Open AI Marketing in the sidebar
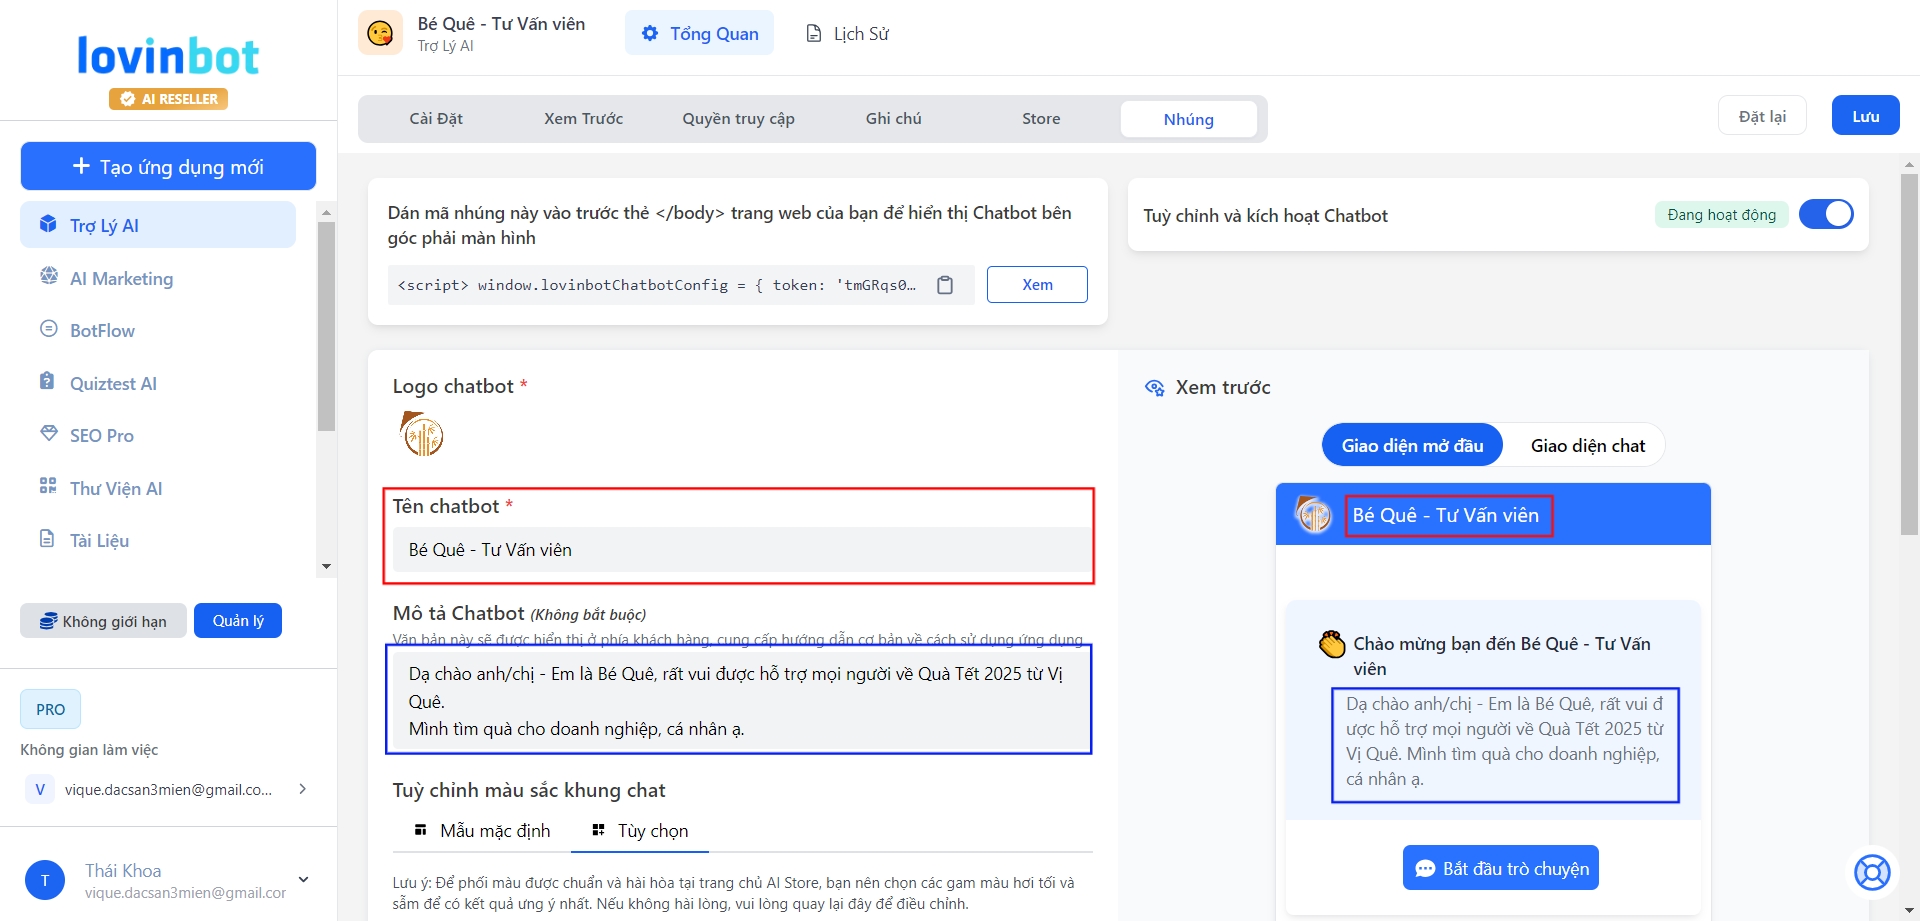The width and height of the screenshot is (1920, 921). click(x=121, y=278)
